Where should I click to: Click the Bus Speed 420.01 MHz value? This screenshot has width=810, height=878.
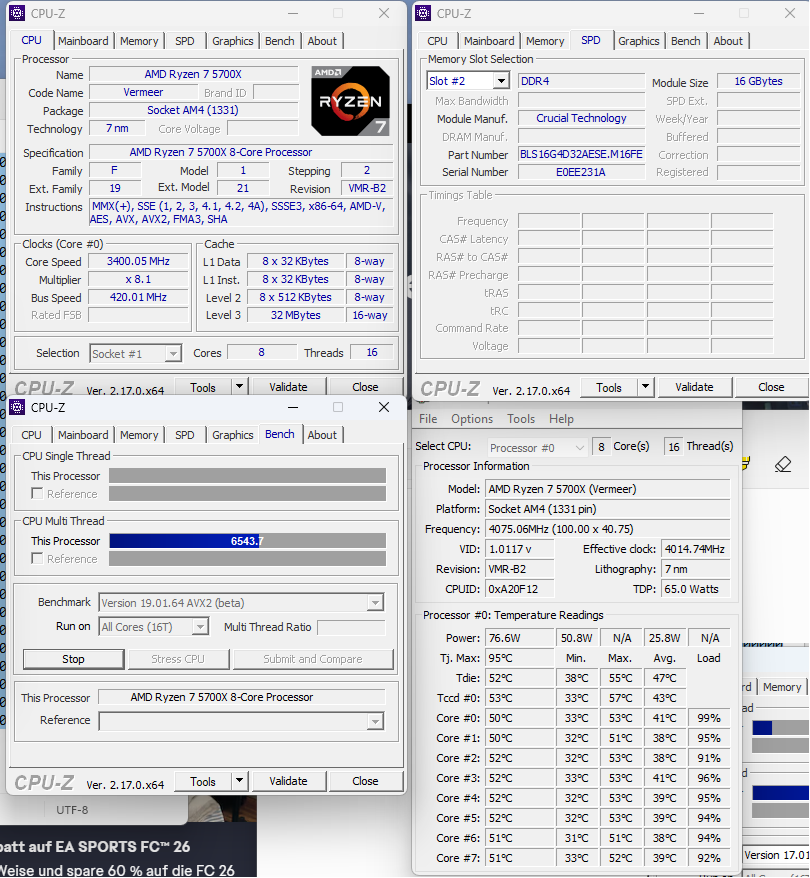pyautogui.click(x=138, y=297)
